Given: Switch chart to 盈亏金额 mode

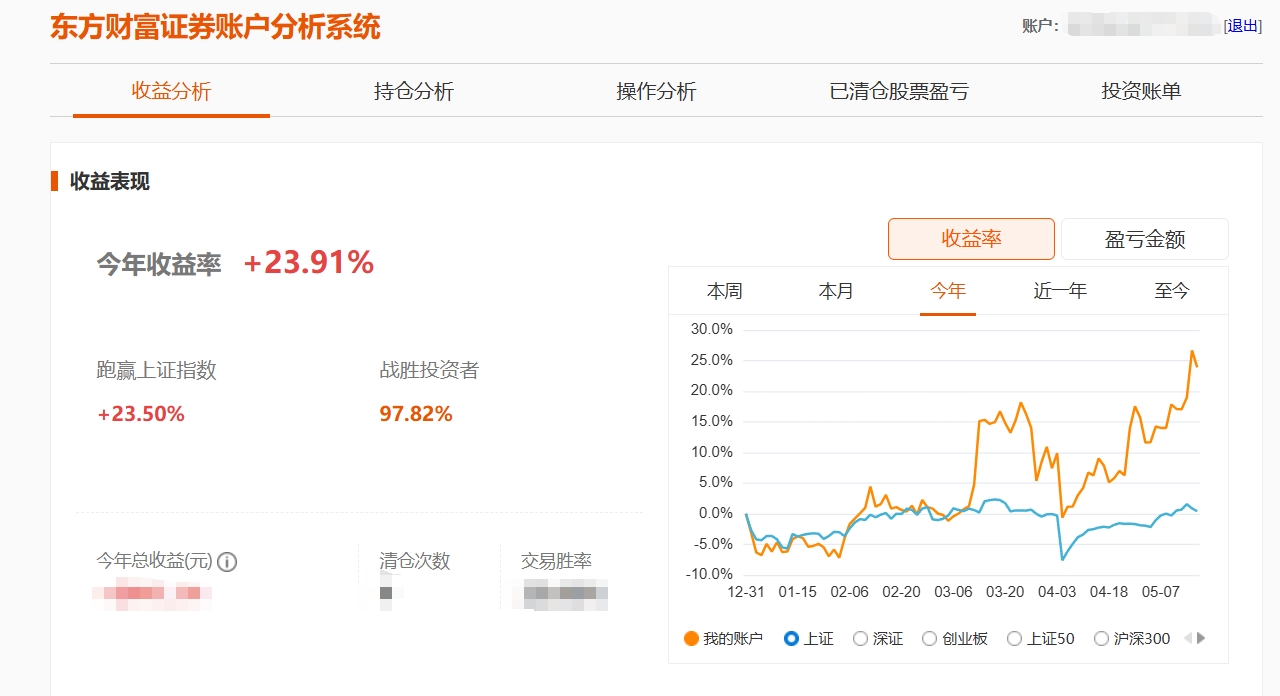Looking at the screenshot, I should 1145,239.
